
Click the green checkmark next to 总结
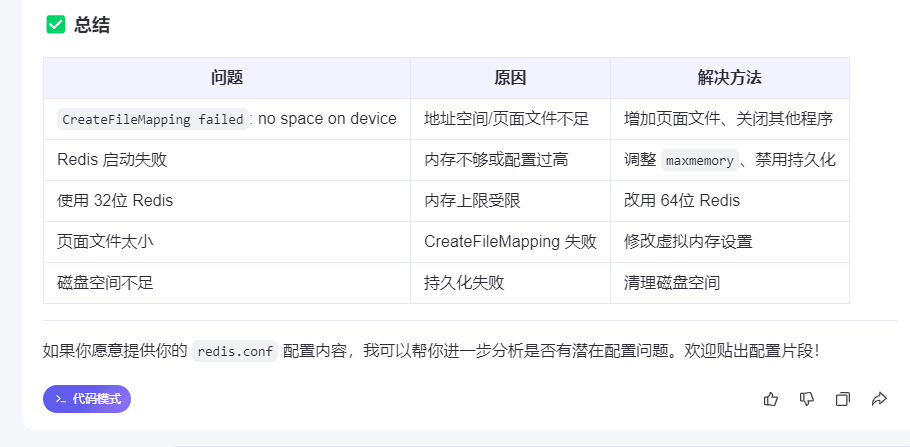click(56, 24)
